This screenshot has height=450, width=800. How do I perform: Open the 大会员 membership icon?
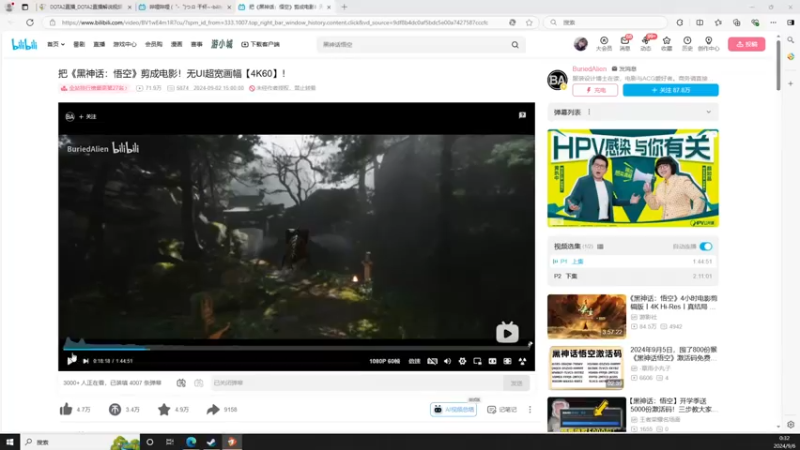[x=604, y=44]
